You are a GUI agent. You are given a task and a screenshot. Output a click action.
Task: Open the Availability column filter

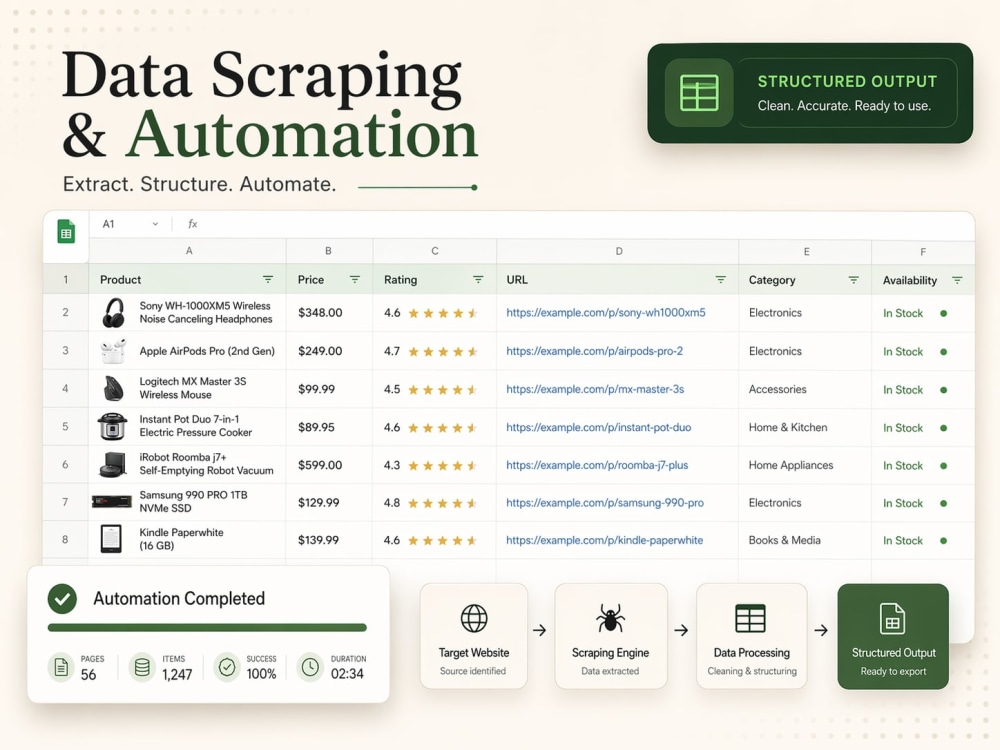point(957,280)
